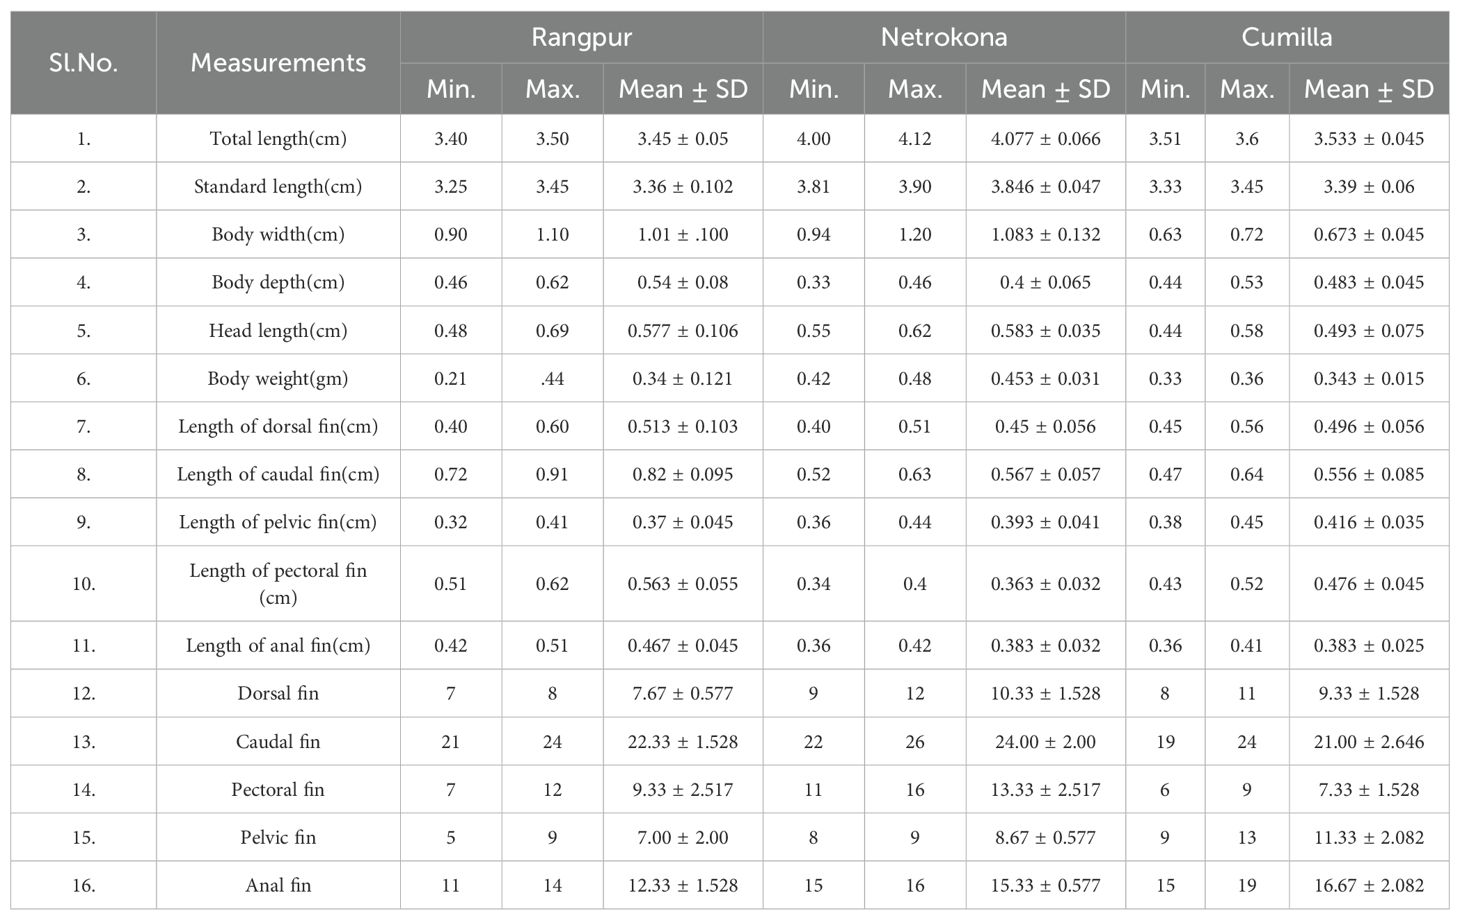Viewport: 1460px width, 920px height.
Task: Click the Body width(cm) measurement cell
Action: (278, 235)
